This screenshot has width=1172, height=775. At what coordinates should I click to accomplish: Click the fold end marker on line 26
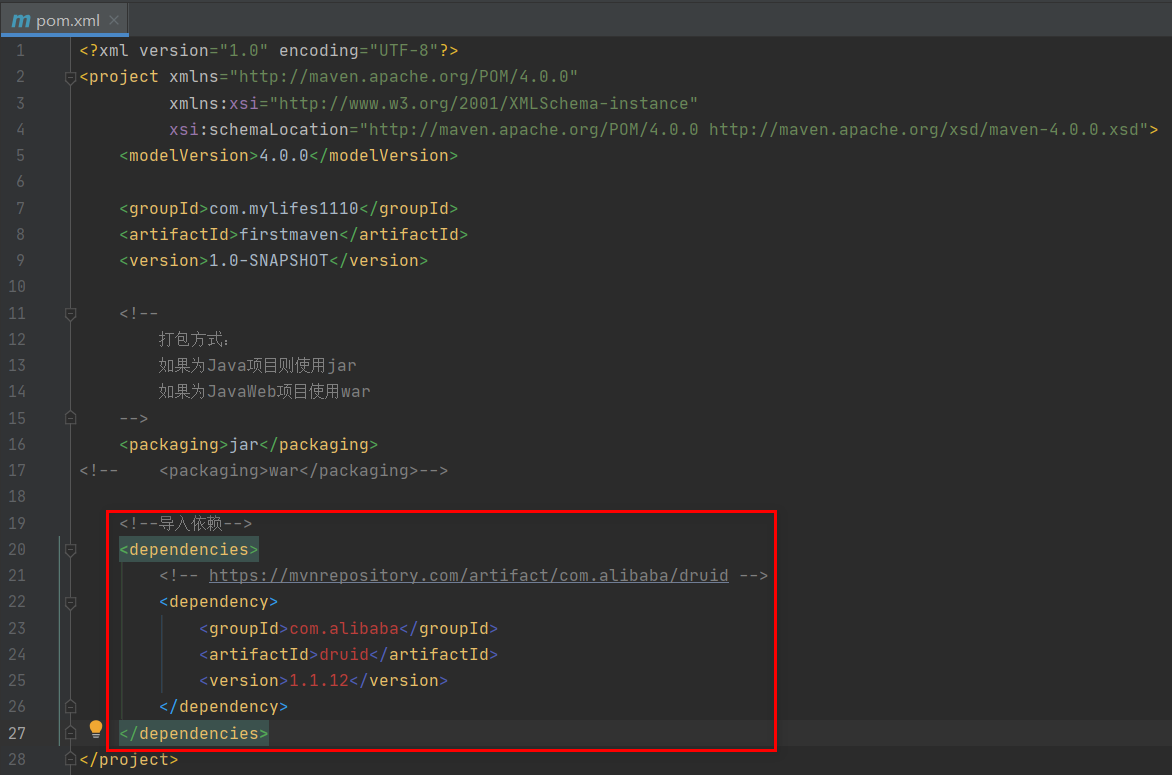70,707
